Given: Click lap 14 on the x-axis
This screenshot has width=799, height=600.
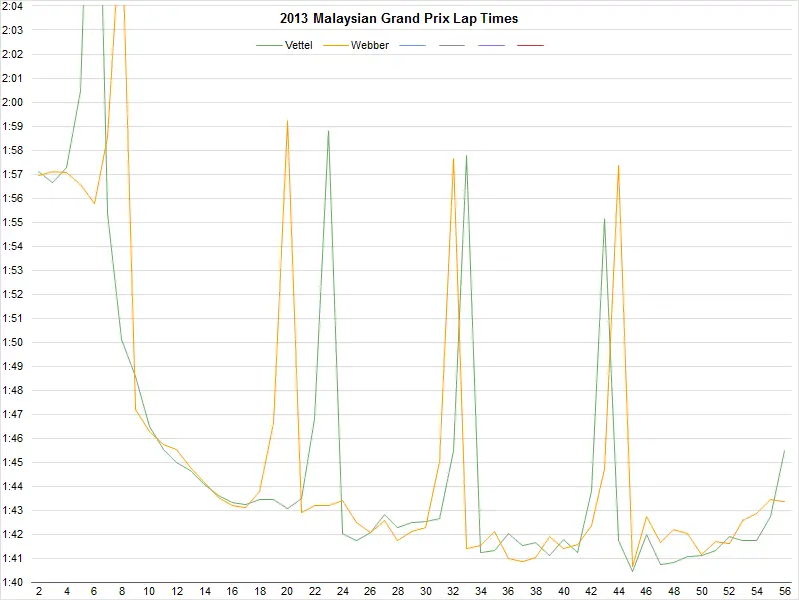Looking at the screenshot, I should coord(205,591).
